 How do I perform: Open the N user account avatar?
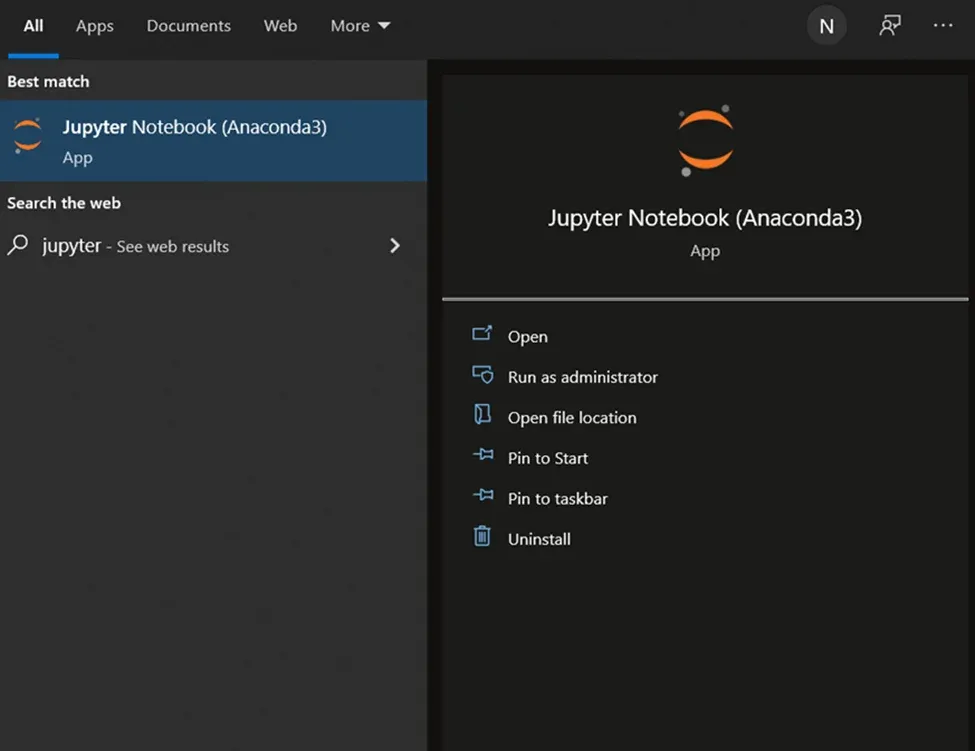pyautogui.click(x=826, y=27)
